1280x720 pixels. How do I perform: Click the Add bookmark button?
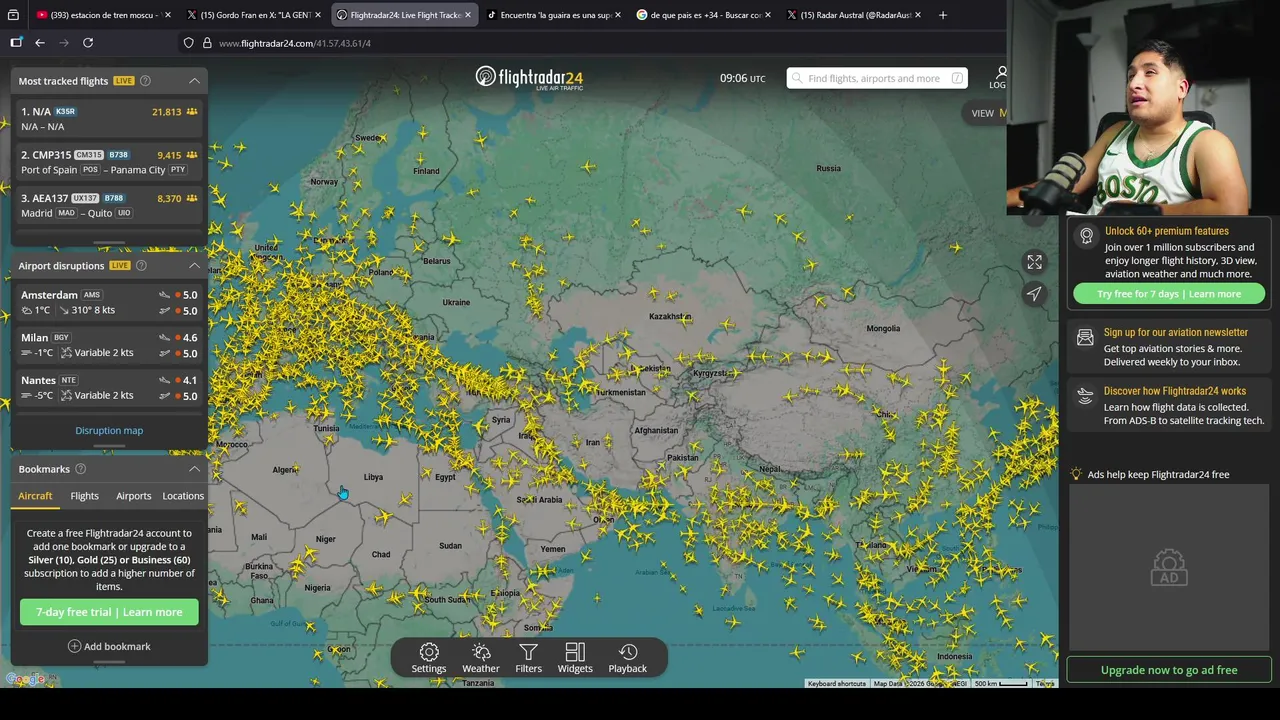109,646
